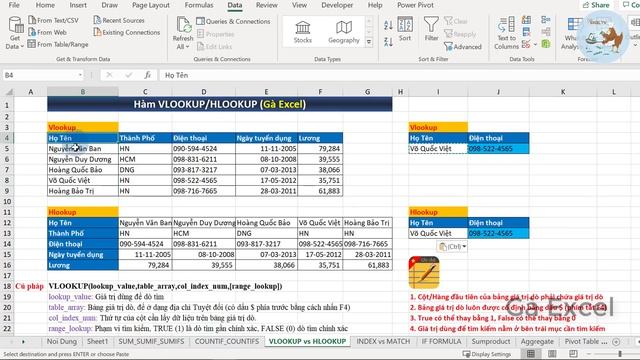Click the Manage Data Model icon

pos(546,44)
